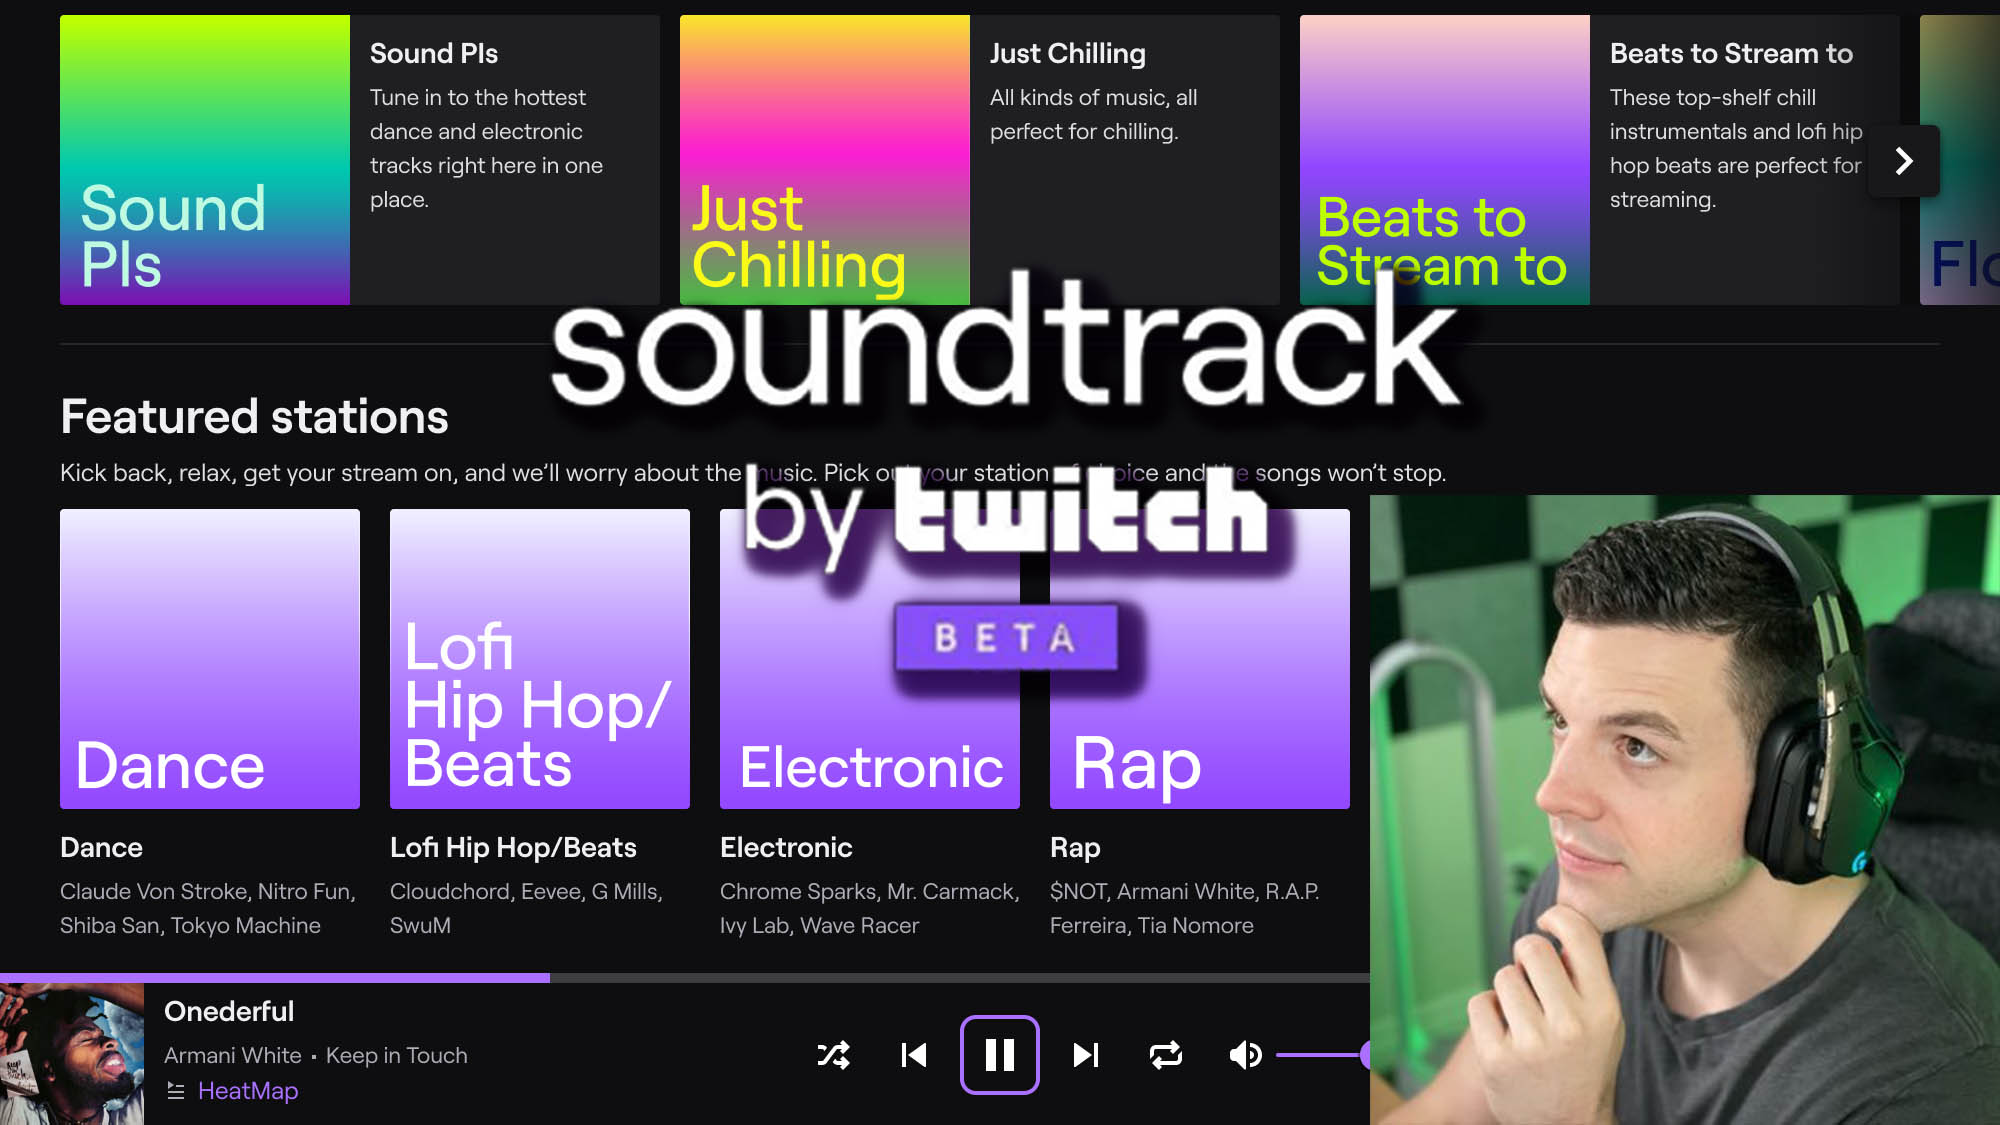Toggle repeat mode
The height and width of the screenshot is (1125, 2000).
pyautogui.click(x=1166, y=1055)
